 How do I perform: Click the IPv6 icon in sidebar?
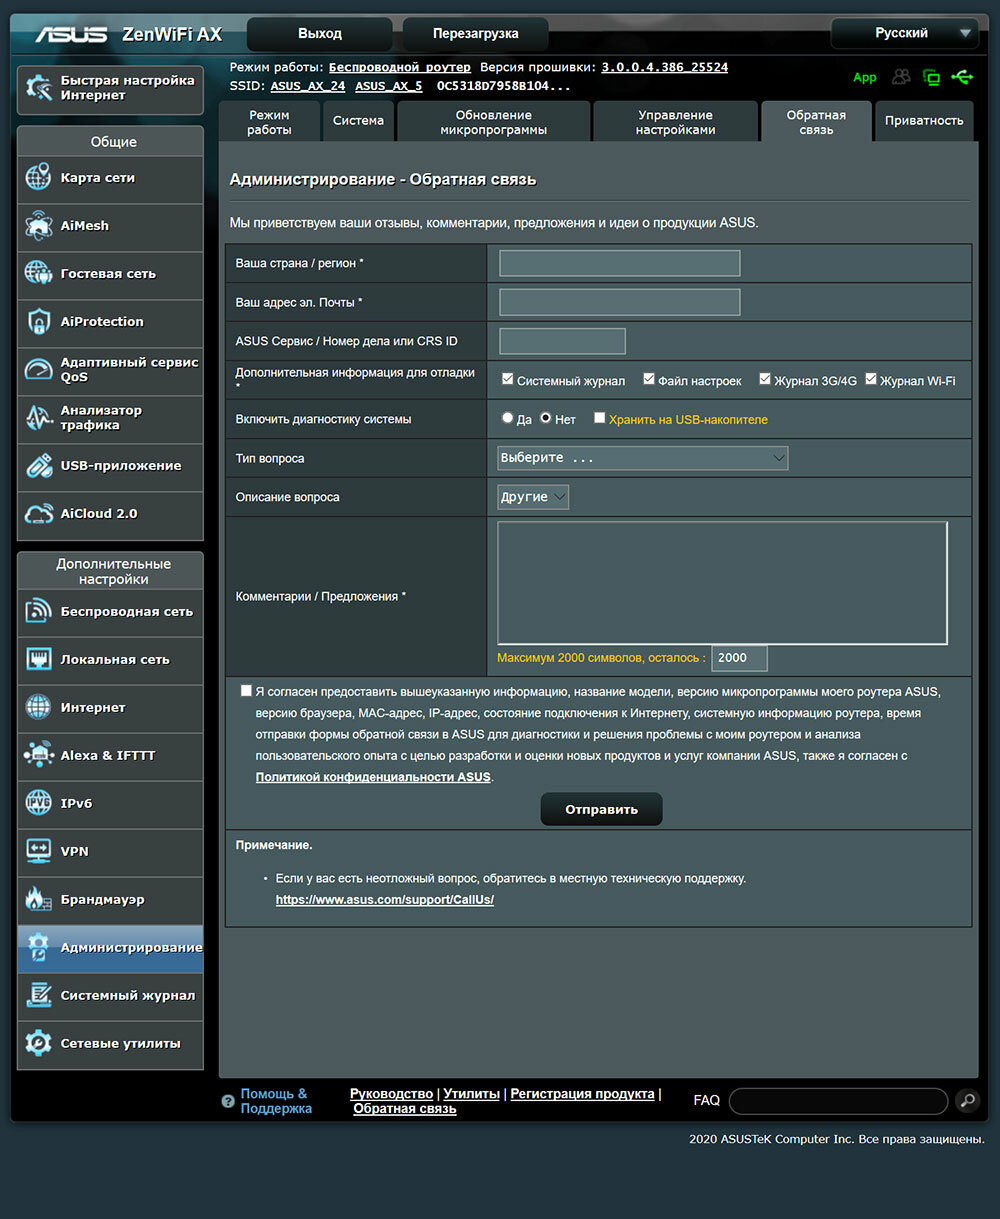pos(38,804)
